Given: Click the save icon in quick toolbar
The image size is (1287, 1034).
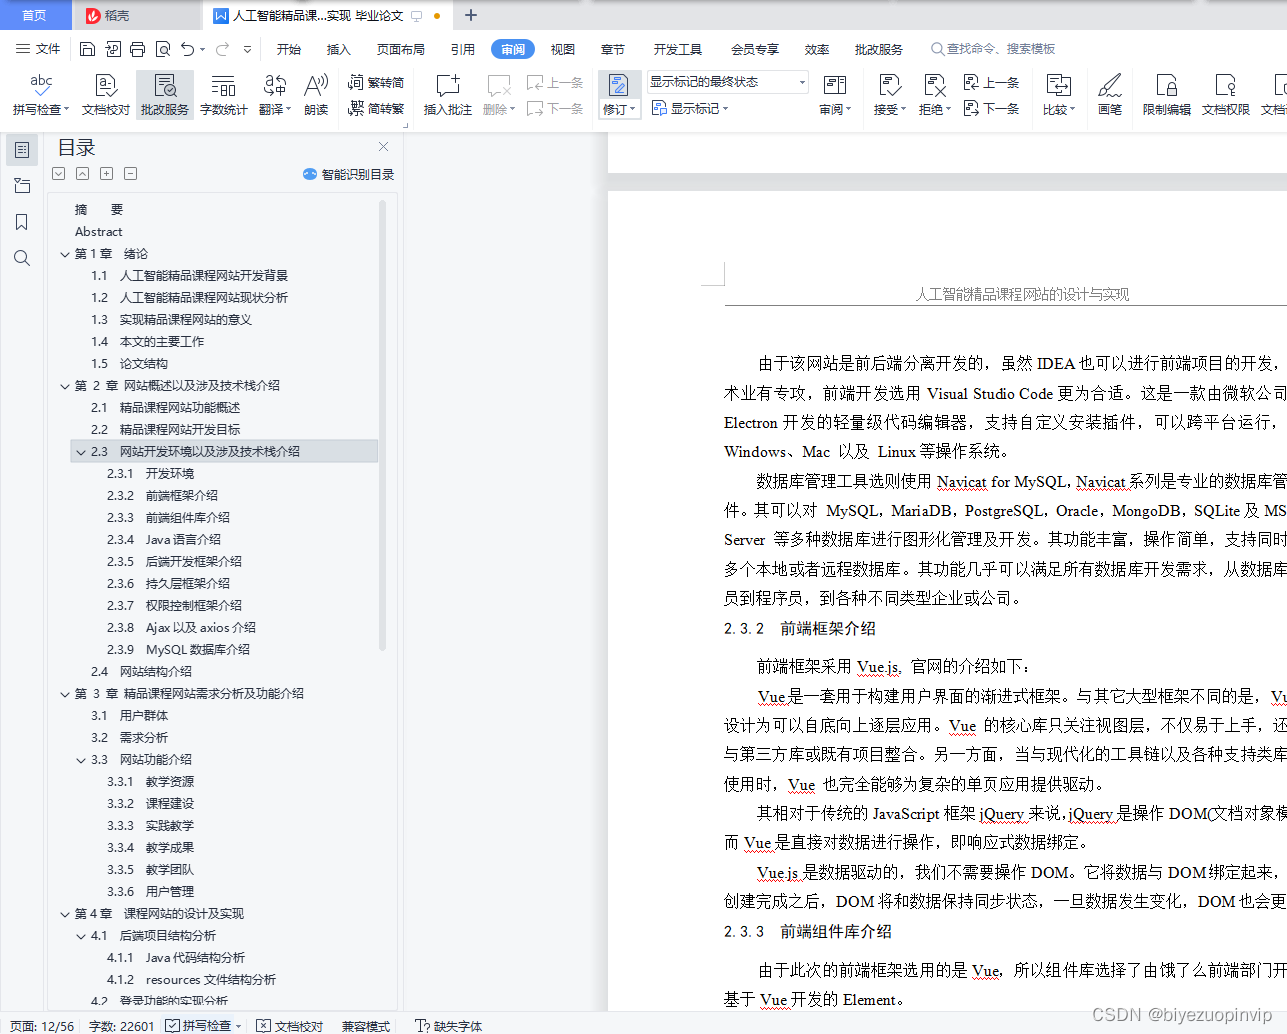Looking at the screenshot, I should (x=87, y=49).
